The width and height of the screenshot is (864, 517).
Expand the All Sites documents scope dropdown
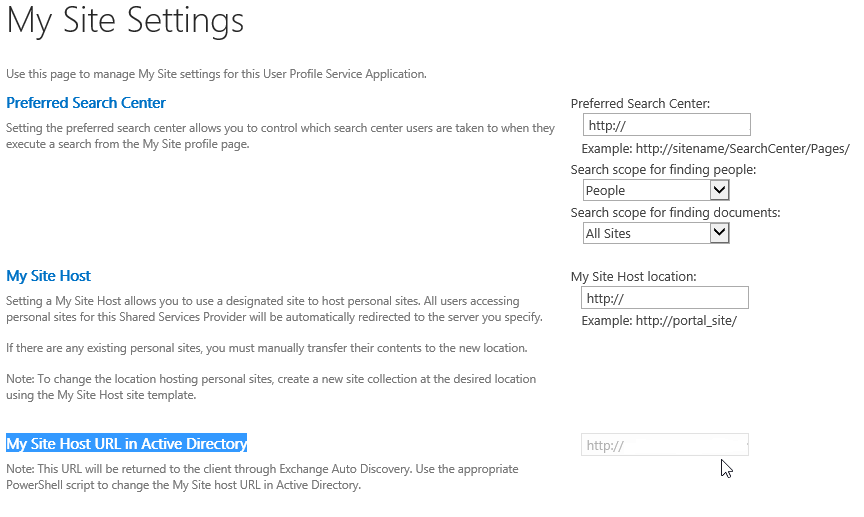pyautogui.click(x=719, y=233)
